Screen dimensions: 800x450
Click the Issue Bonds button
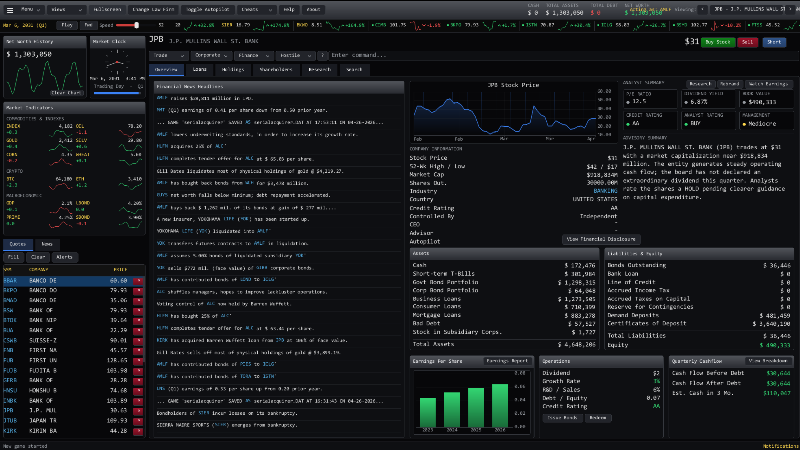click(x=562, y=418)
